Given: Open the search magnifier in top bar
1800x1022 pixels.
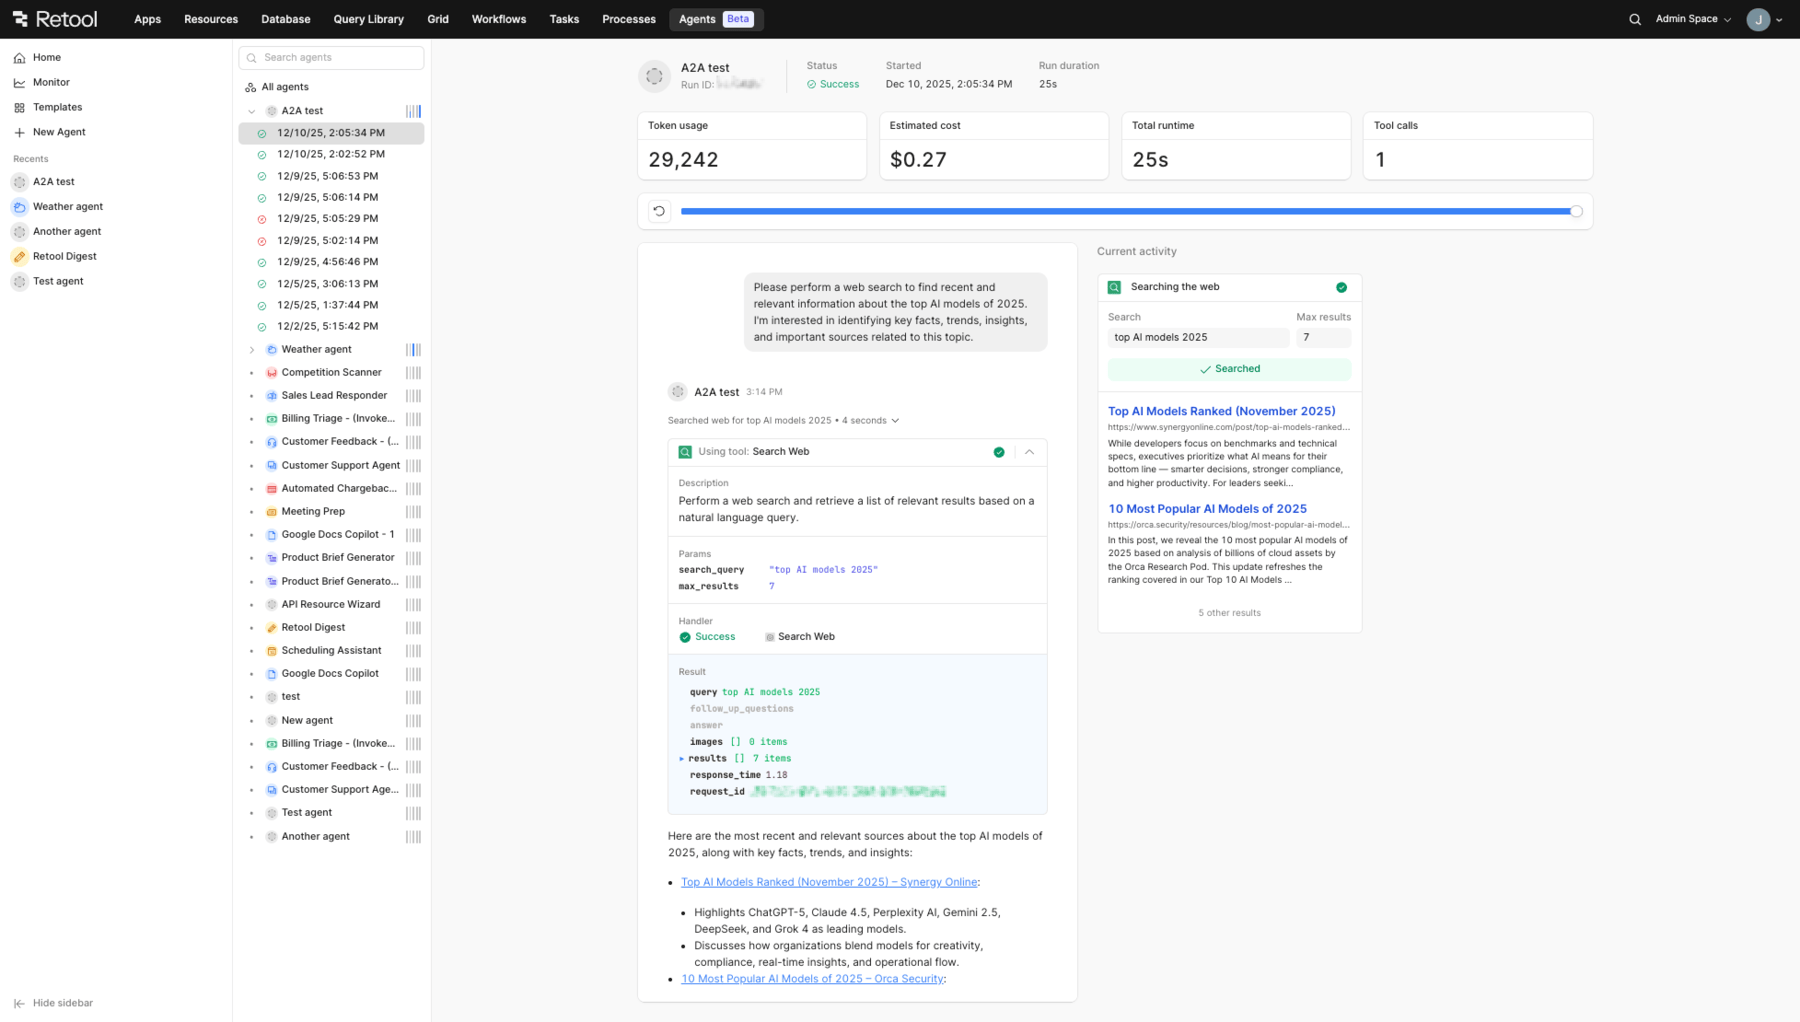Looking at the screenshot, I should click(1635, 19).
